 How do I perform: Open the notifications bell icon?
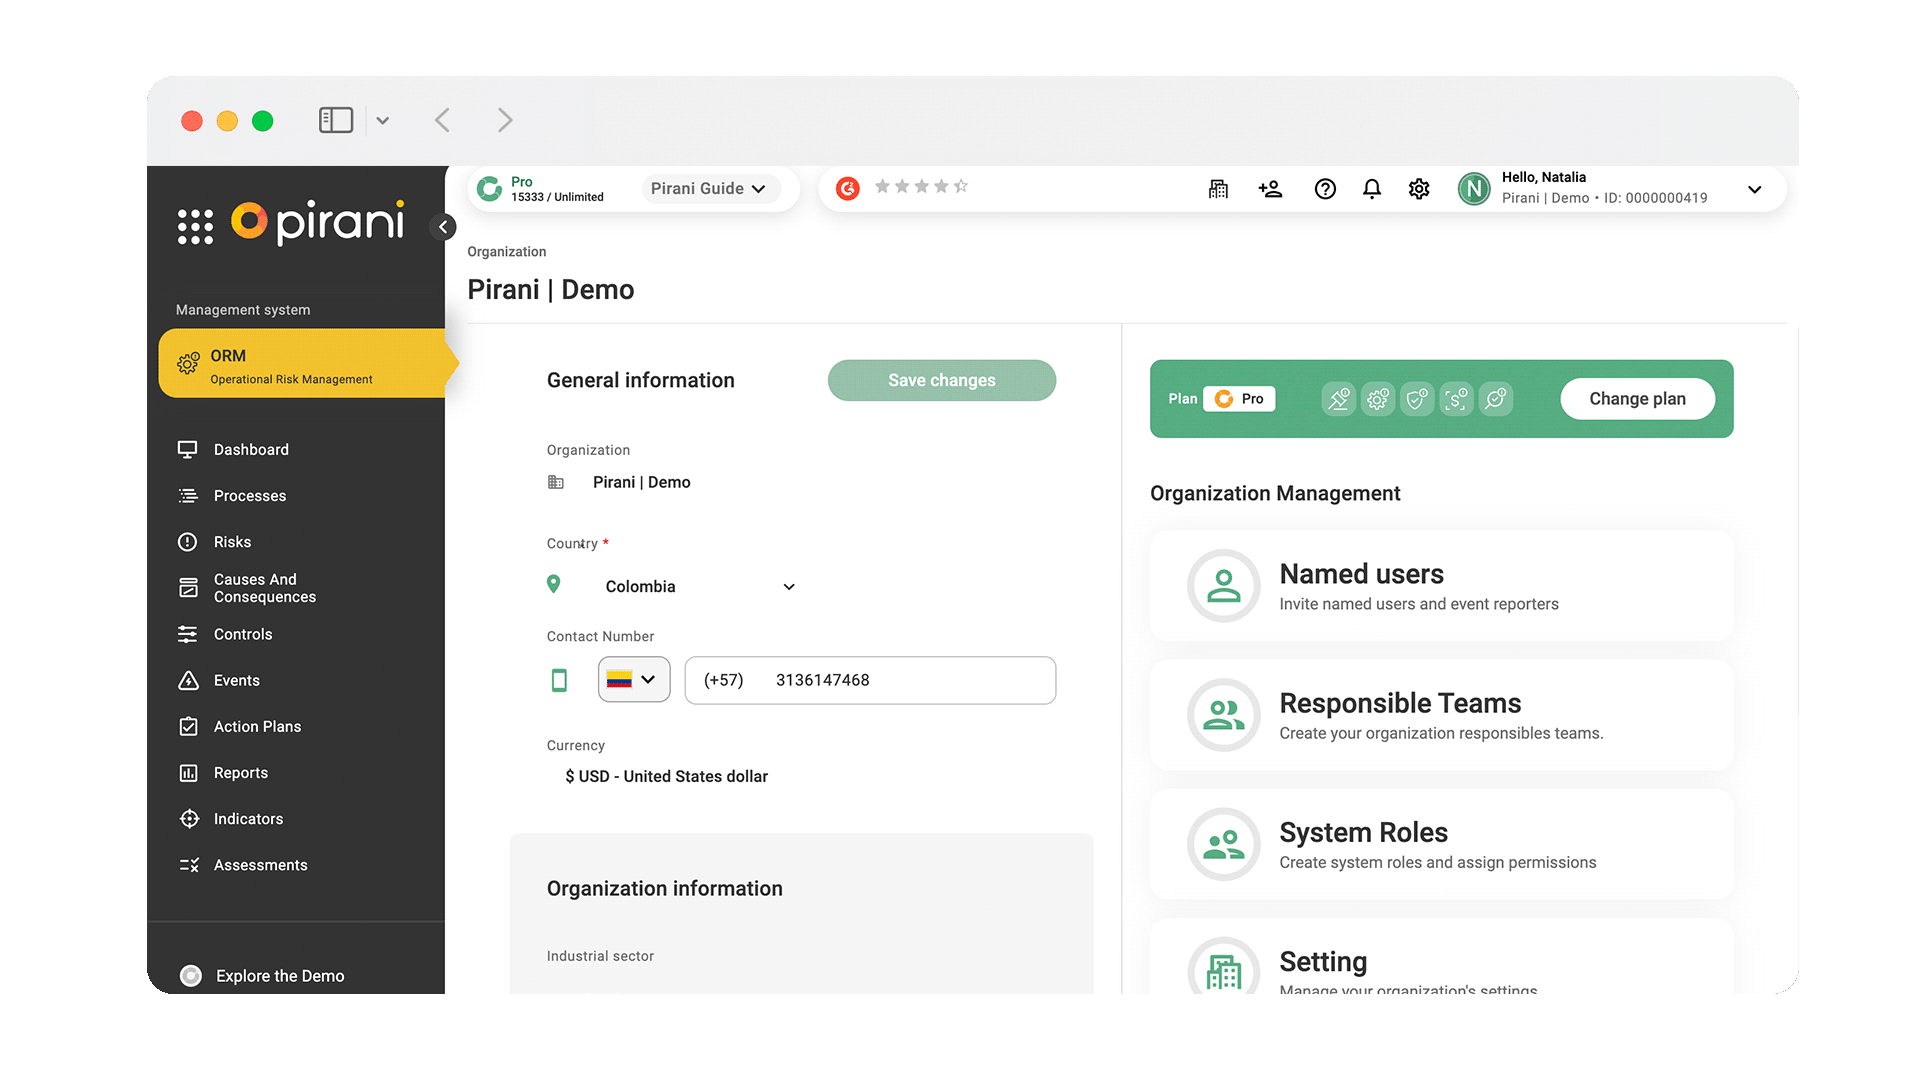(x=1372, y=189)
